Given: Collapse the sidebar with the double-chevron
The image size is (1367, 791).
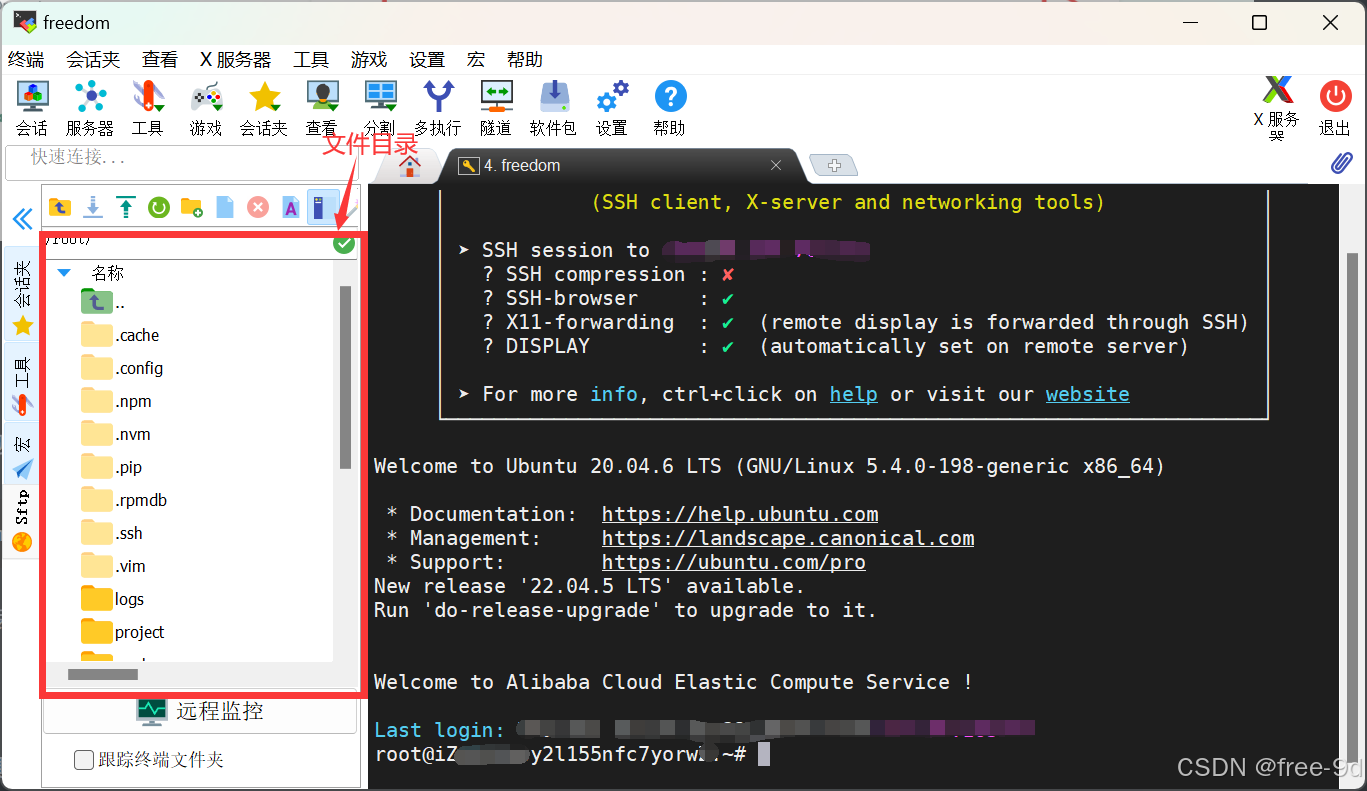Looking at the screenshot, I should [x=21, y=218].
